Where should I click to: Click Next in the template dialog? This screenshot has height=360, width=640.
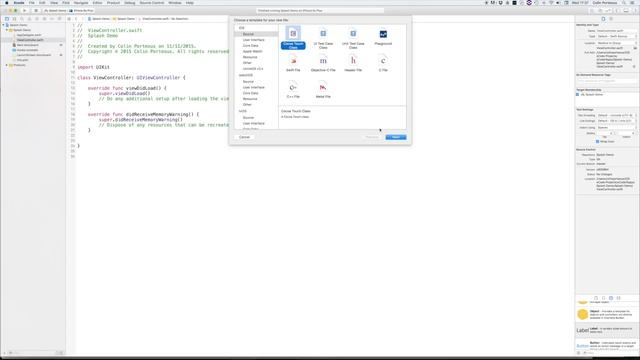pos(396,137)
